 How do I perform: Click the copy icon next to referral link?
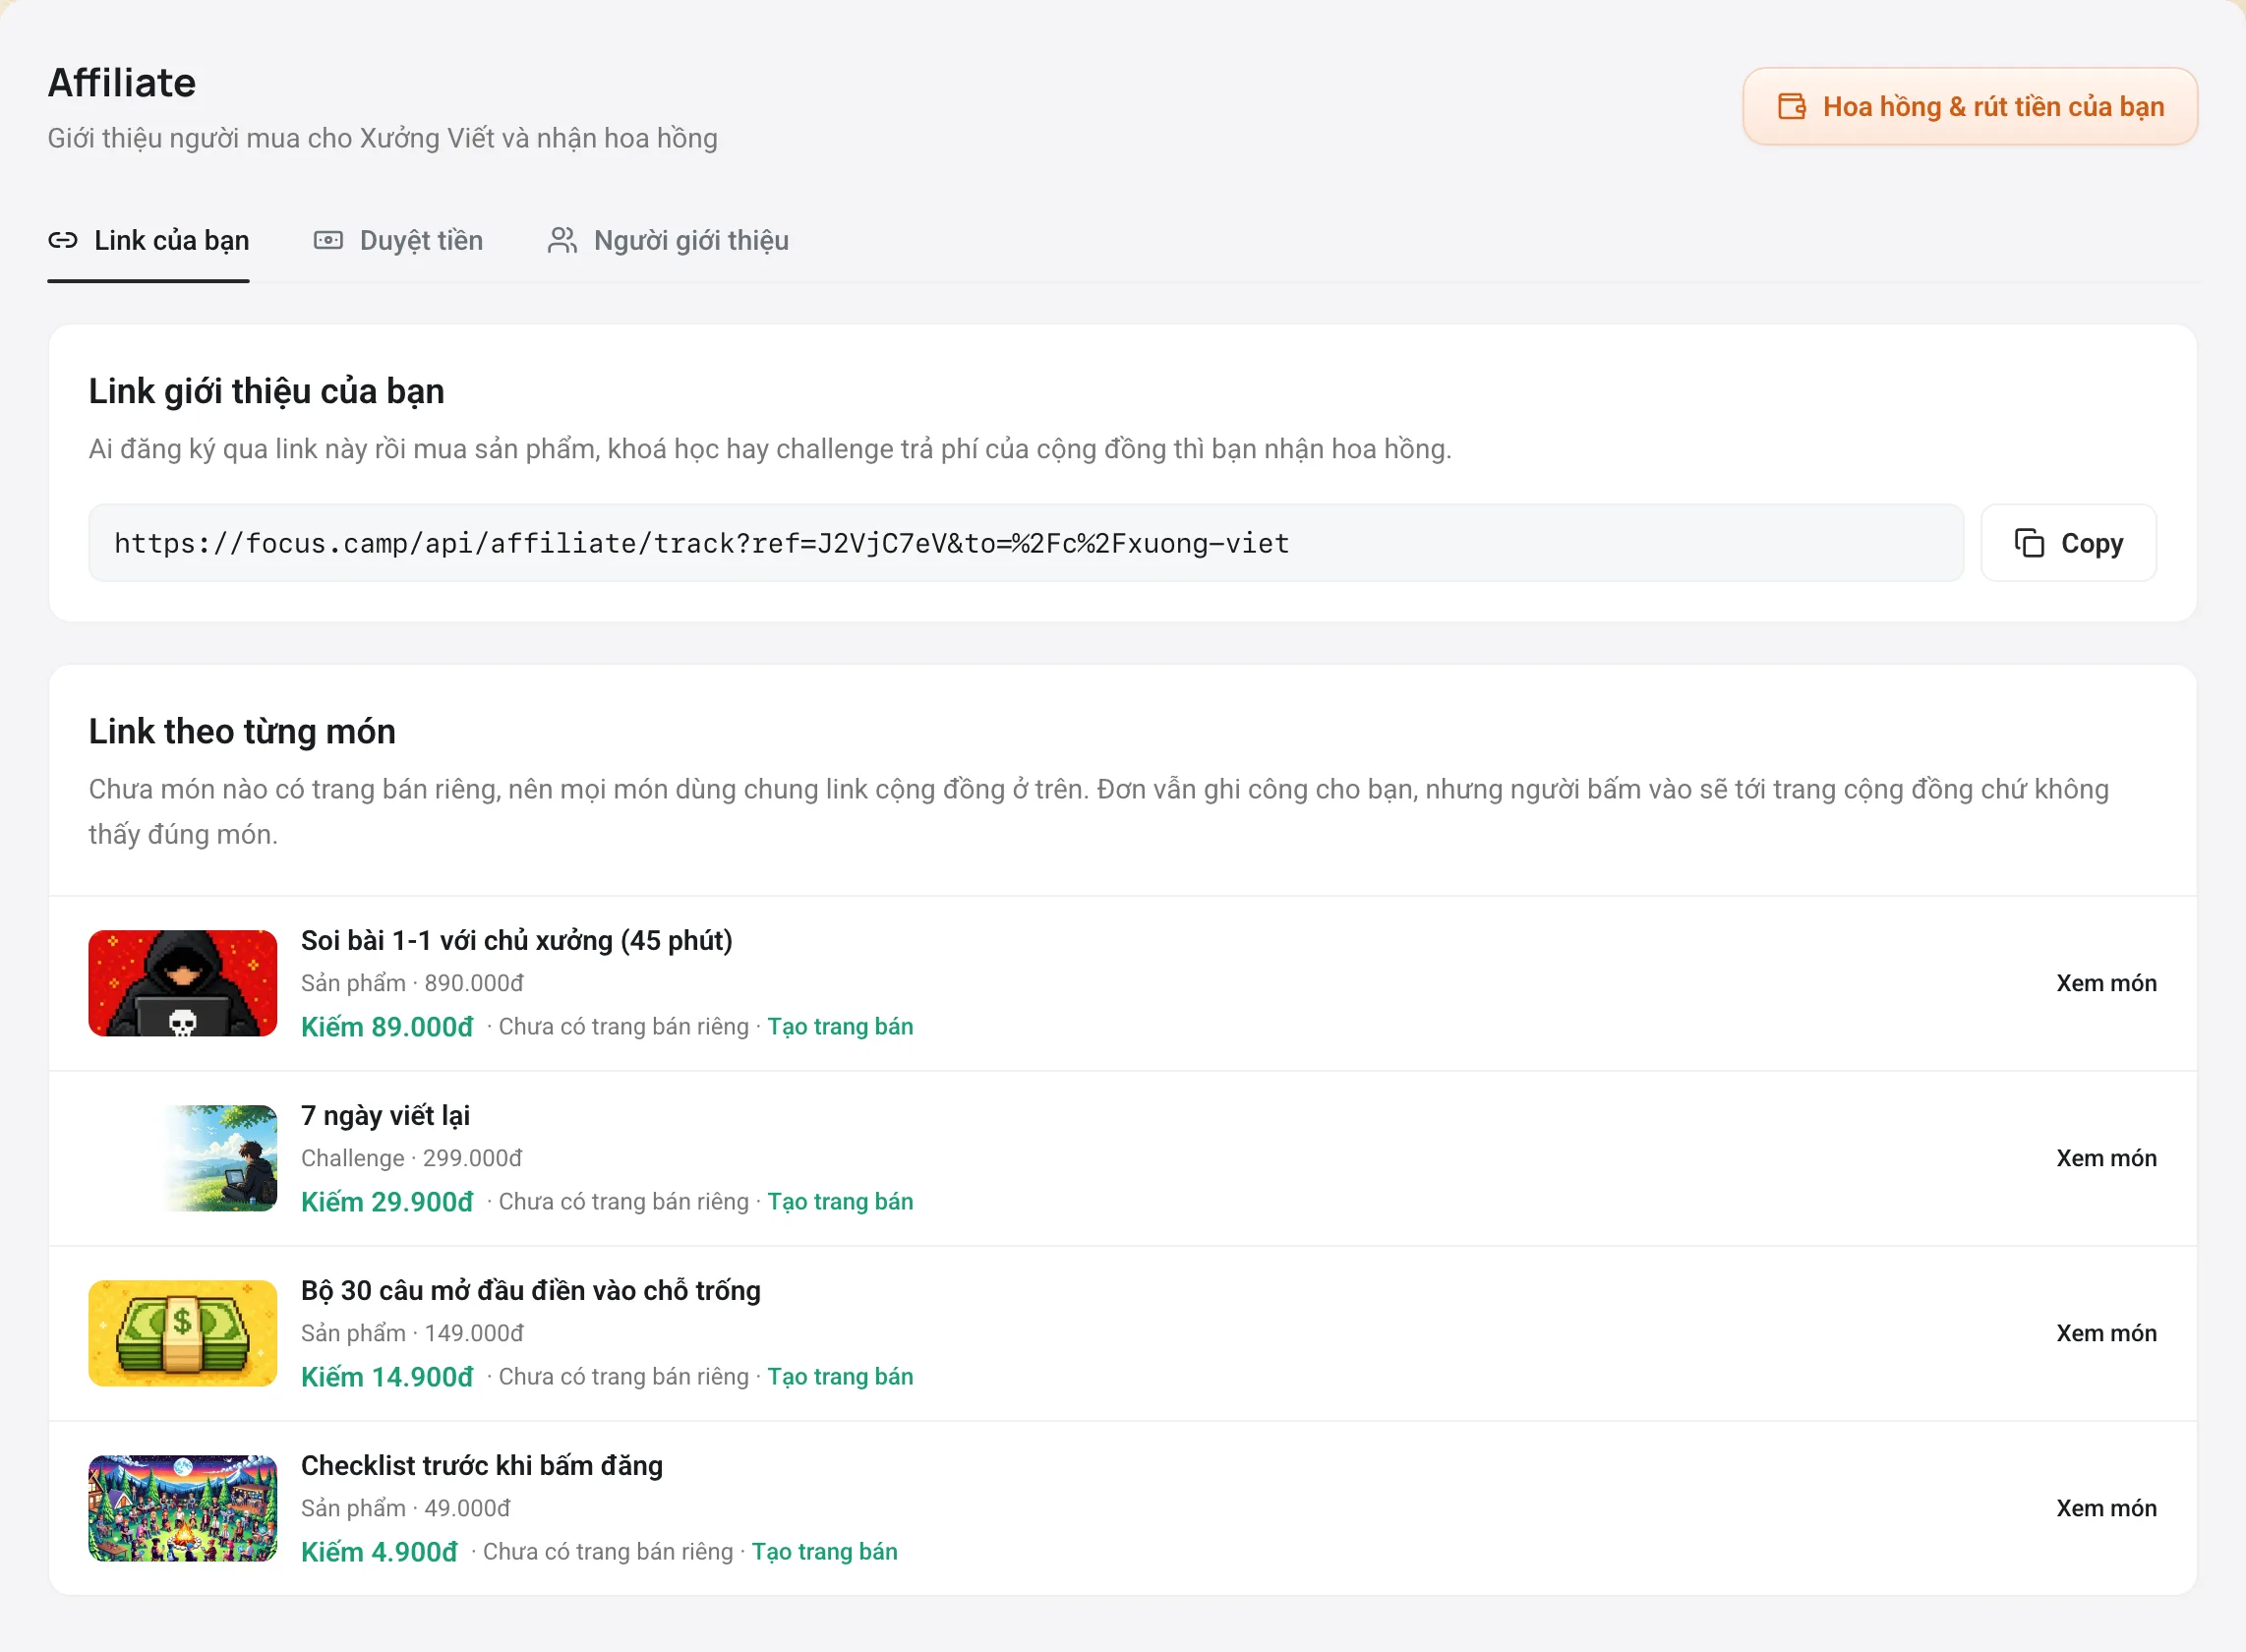2029,543
